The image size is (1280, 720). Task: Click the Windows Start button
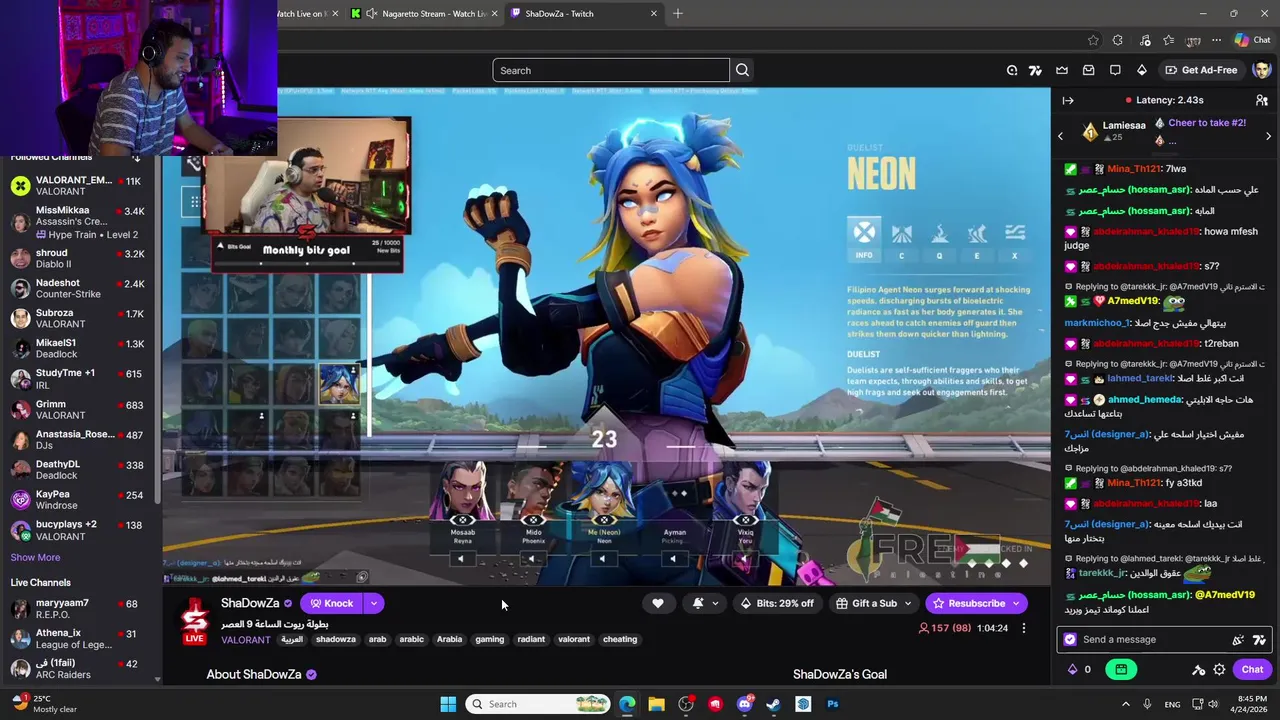[x=448, y=704]
